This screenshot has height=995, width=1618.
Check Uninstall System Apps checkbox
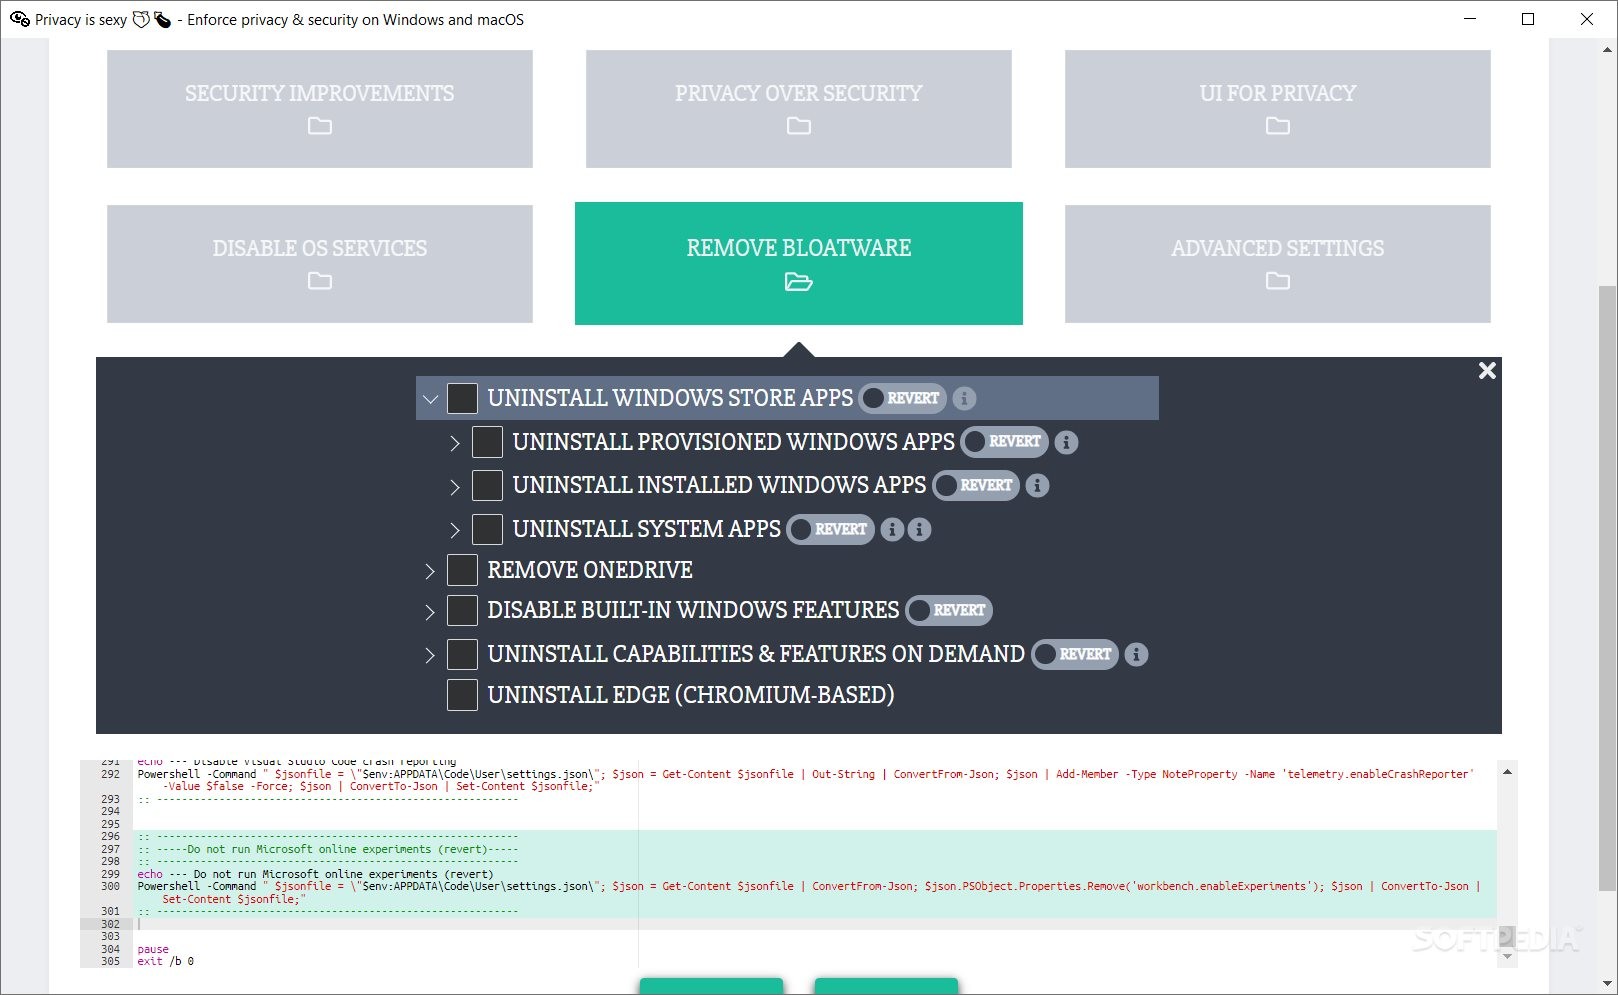click(x=487, y=529)
